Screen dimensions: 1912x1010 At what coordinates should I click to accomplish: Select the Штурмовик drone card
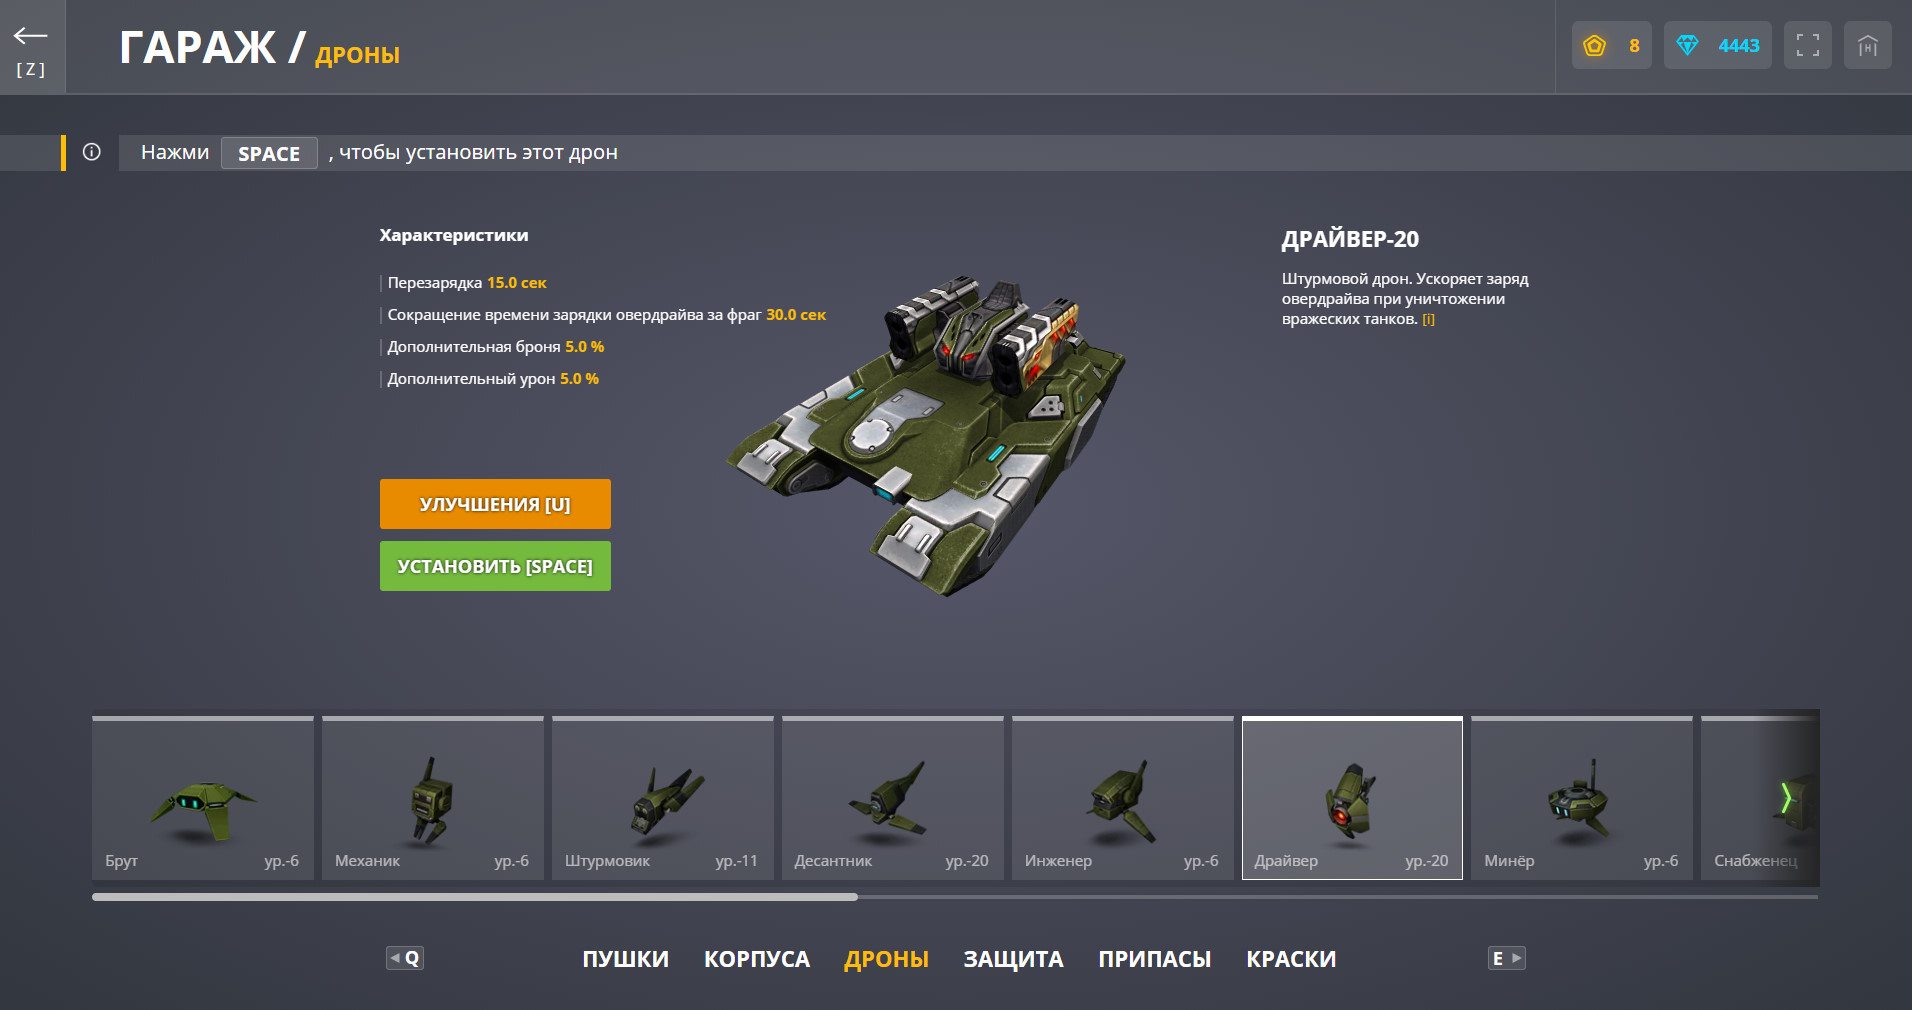click(x=663, y=798)
